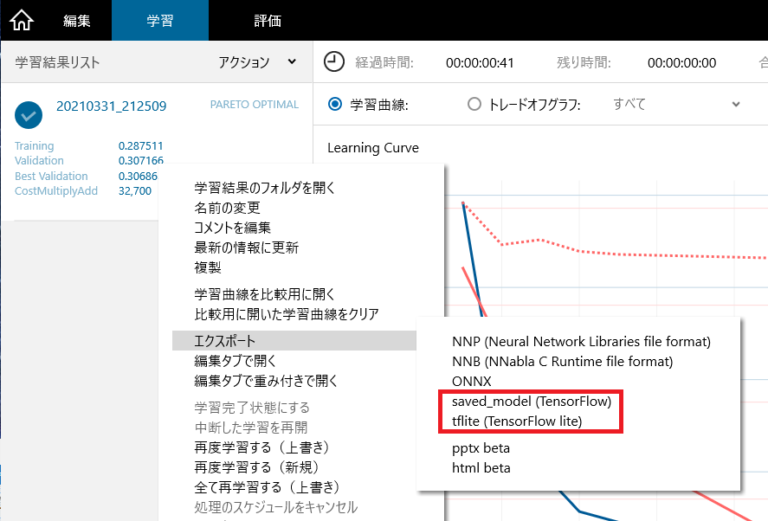The width and height of the screenshot is (768, 521).
Task: Choose 比較用に開いた学習曲線をクリア
Action: (287, 314)
